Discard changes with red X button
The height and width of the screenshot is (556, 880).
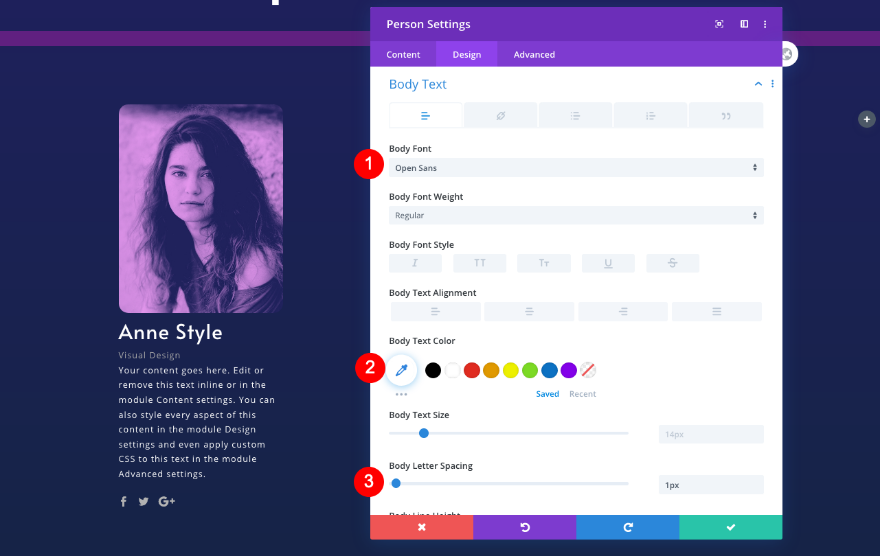point(421,527)
